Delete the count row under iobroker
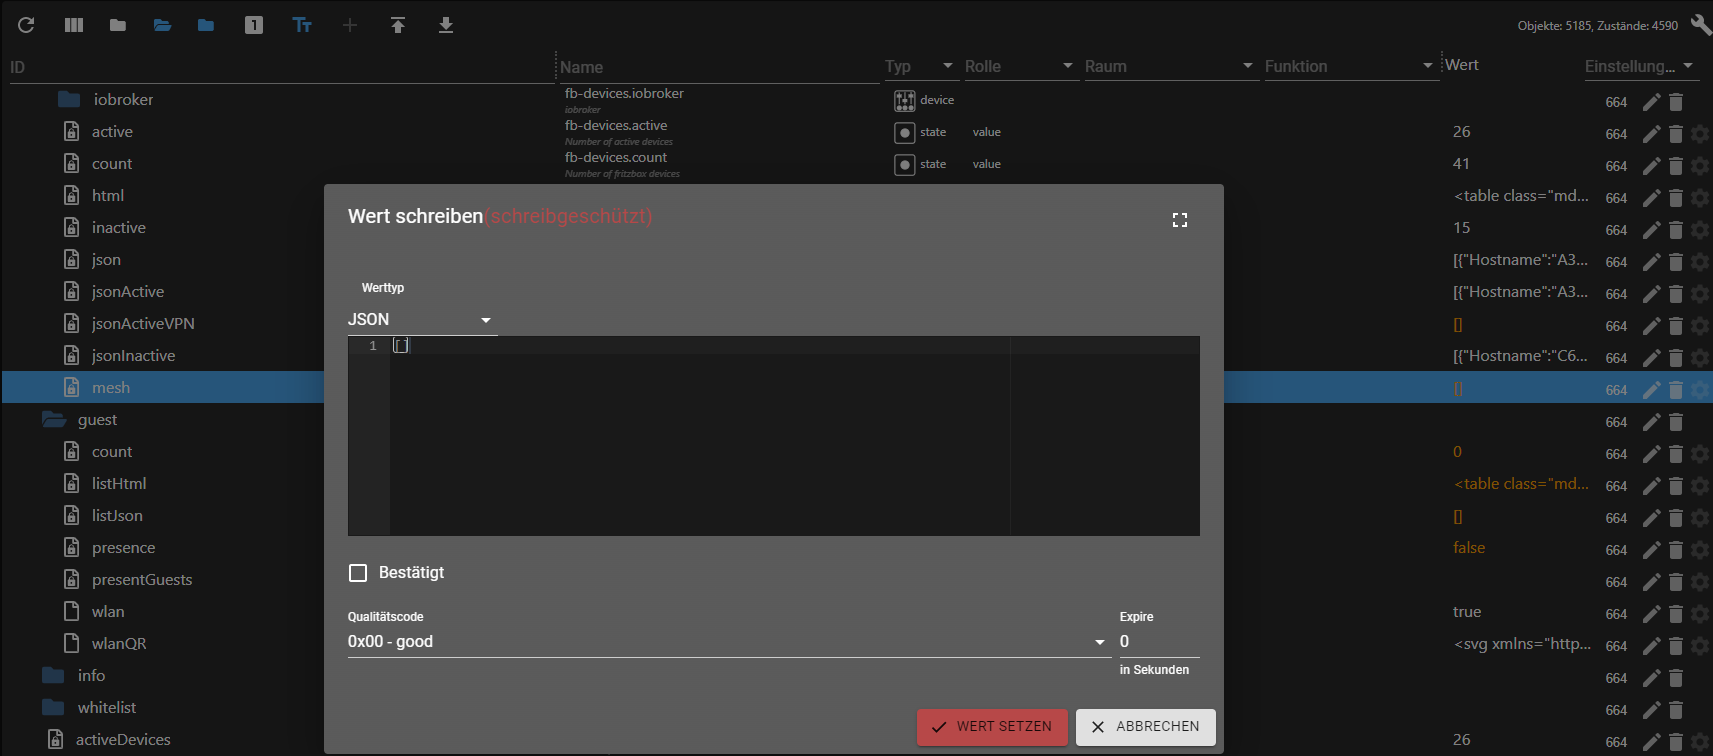The height and width of the screenshot is (756, 1713). pos(1676,166)
